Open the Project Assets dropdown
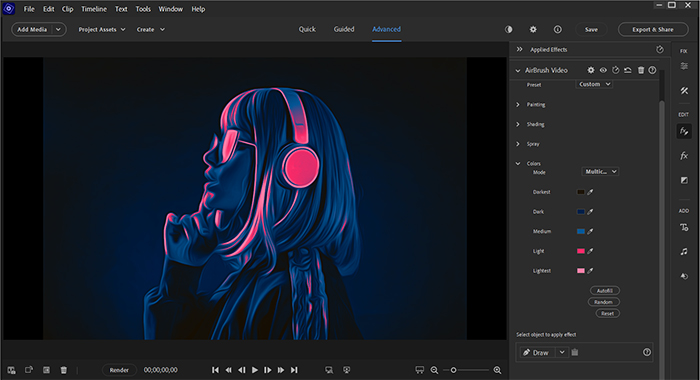Image resolution: width=700 pixels, height=380 pixels. pyautogui.click(x=102, y=29)
